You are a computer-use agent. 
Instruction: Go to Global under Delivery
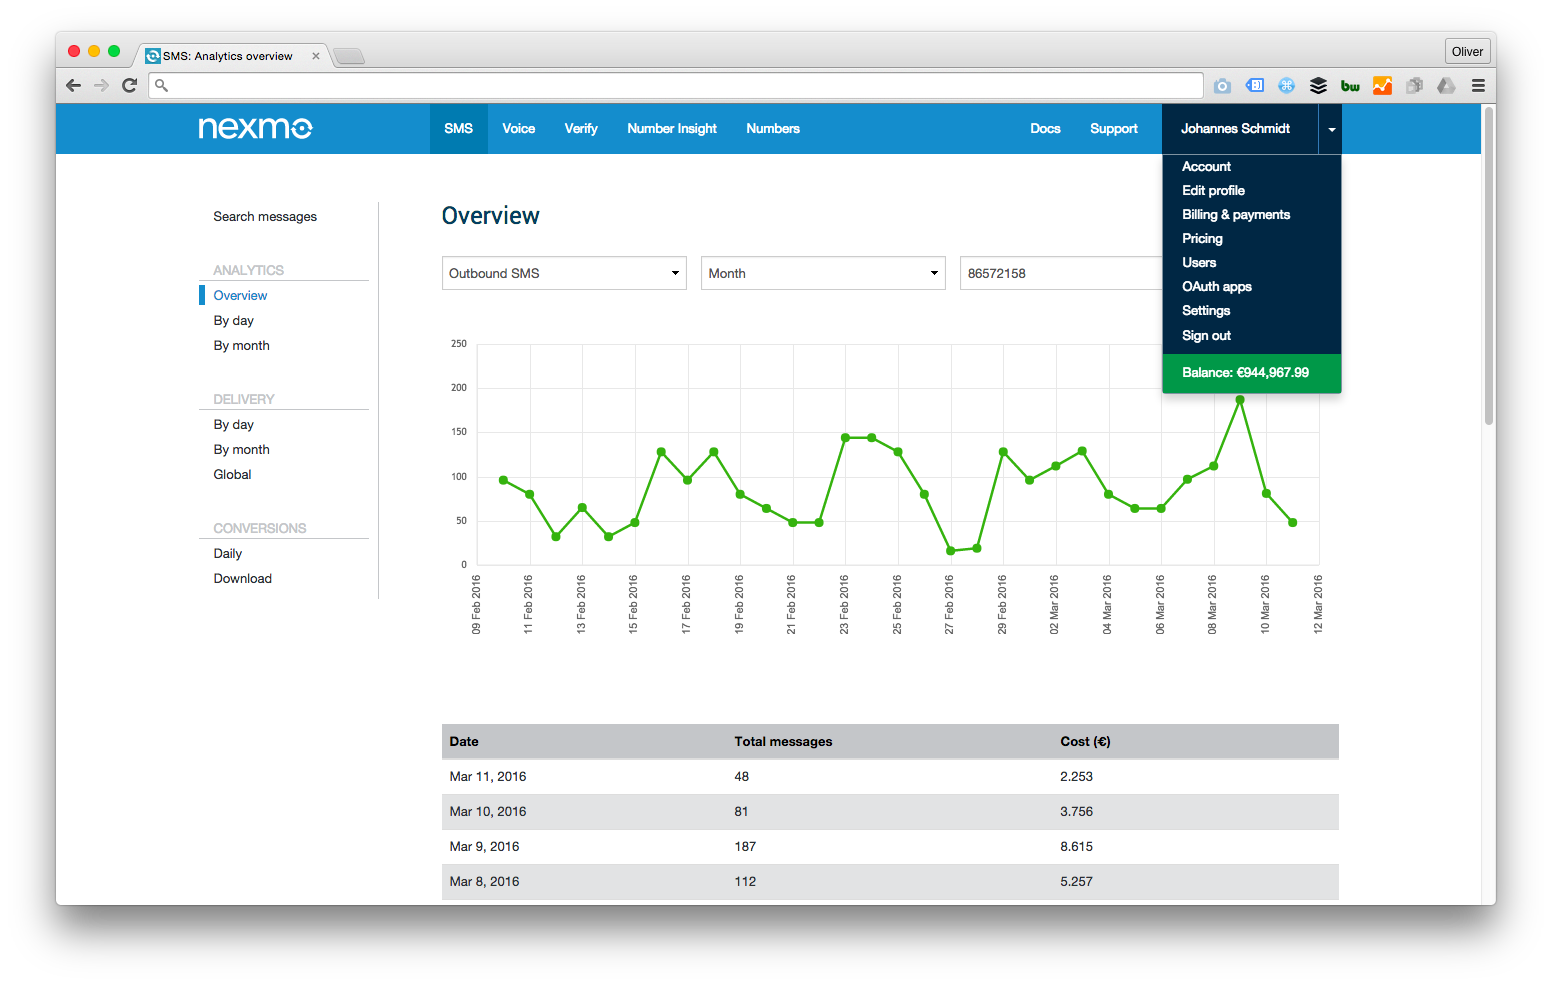pyautogui.click(x=232, y=475)
